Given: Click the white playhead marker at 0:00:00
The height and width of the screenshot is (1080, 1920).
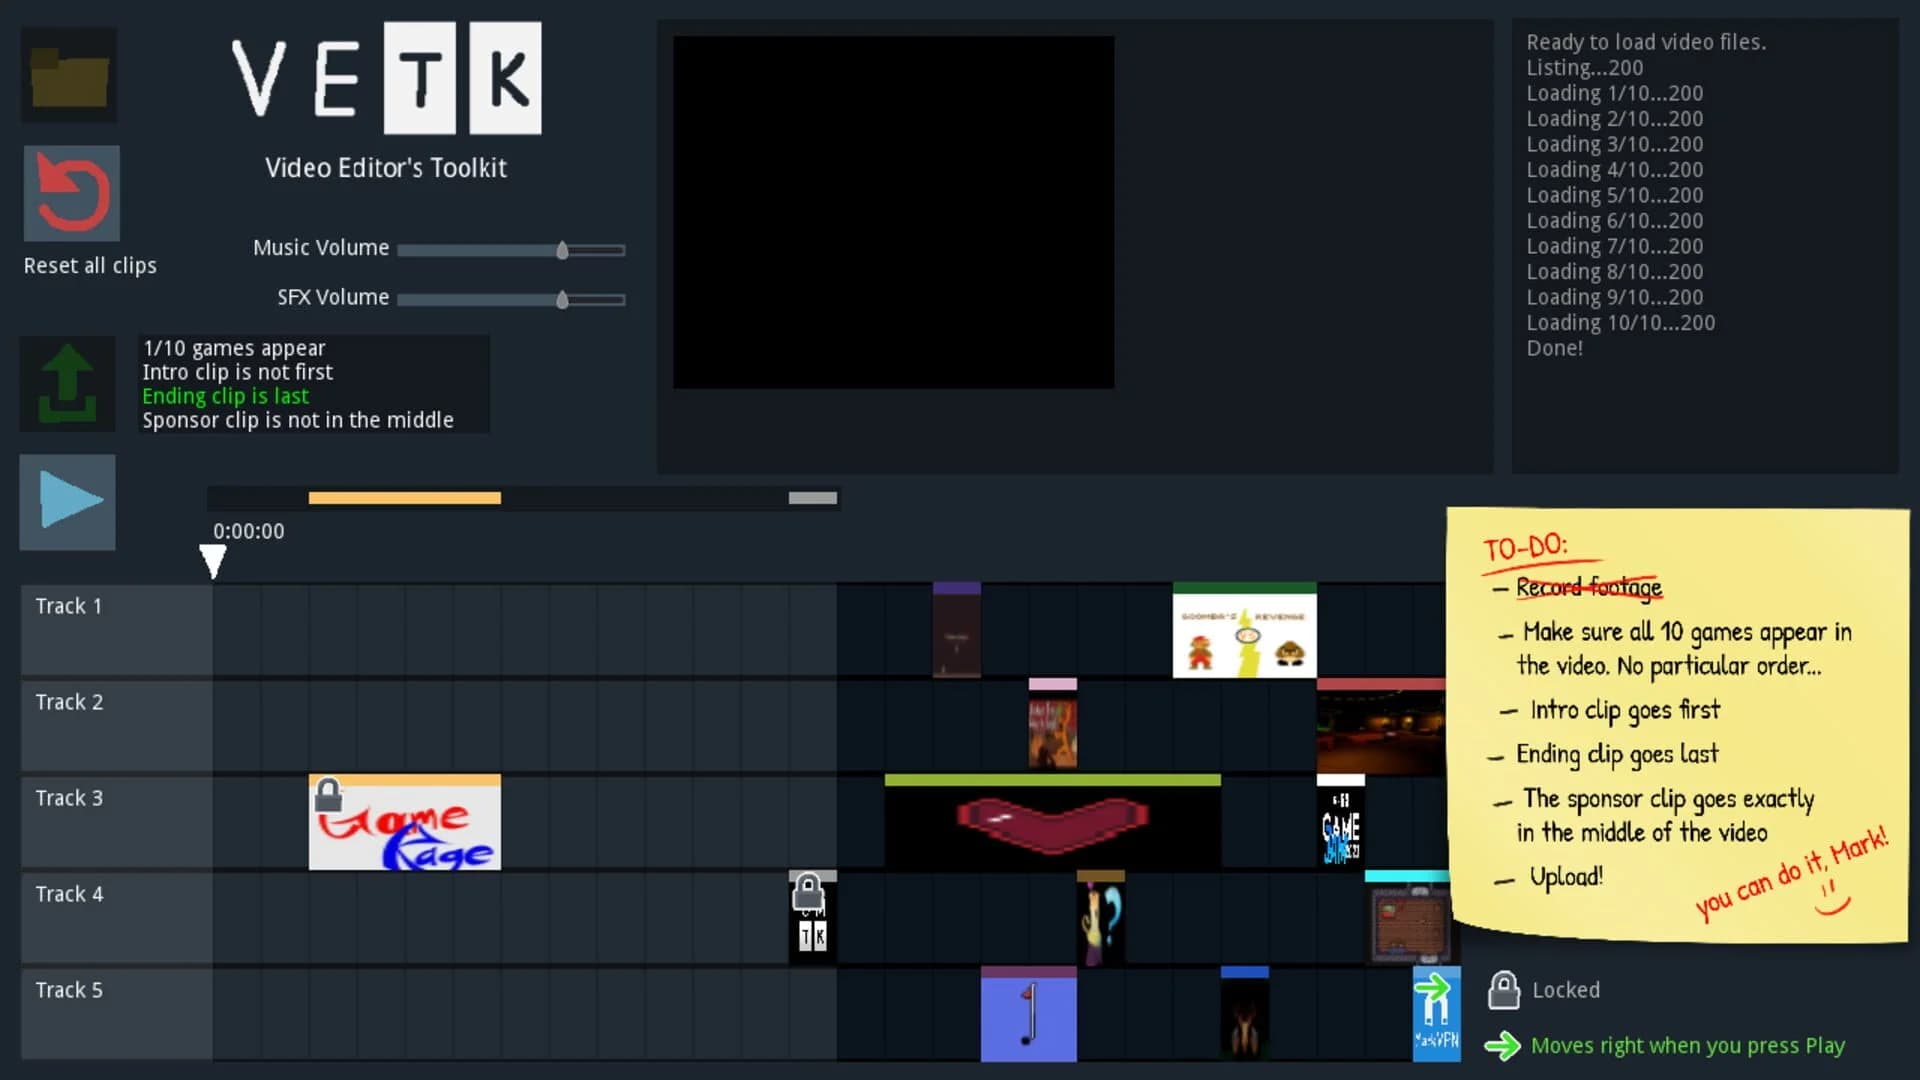Looking at the screenshot, I should [213, 562].
